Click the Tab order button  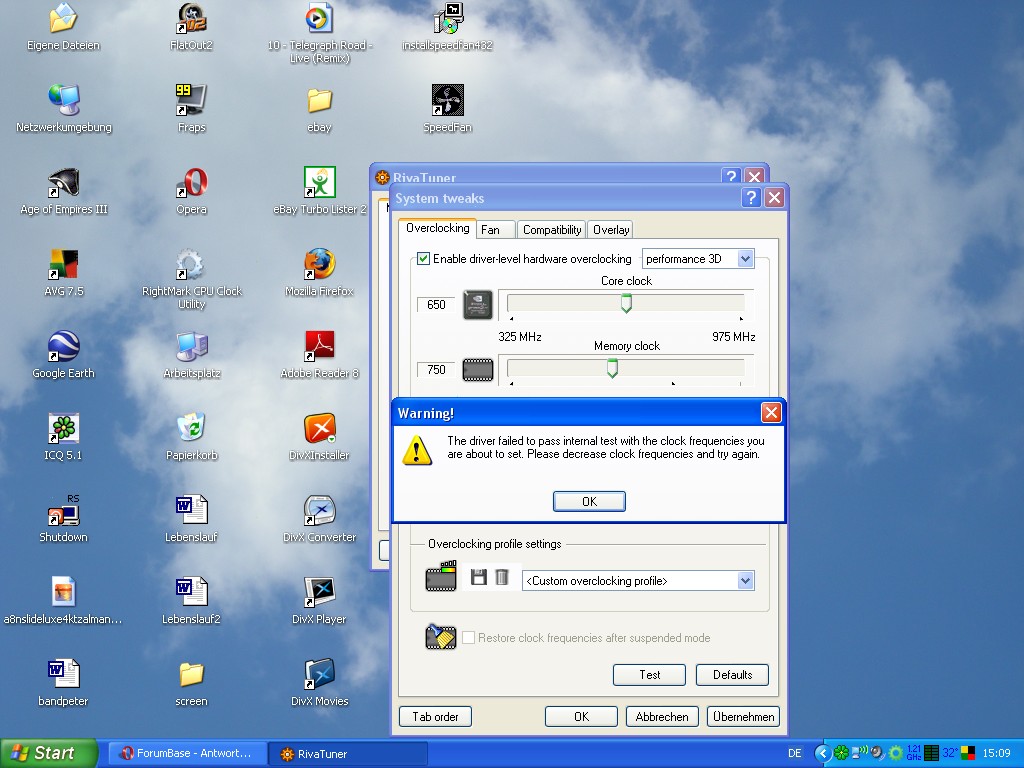point(435,716)
